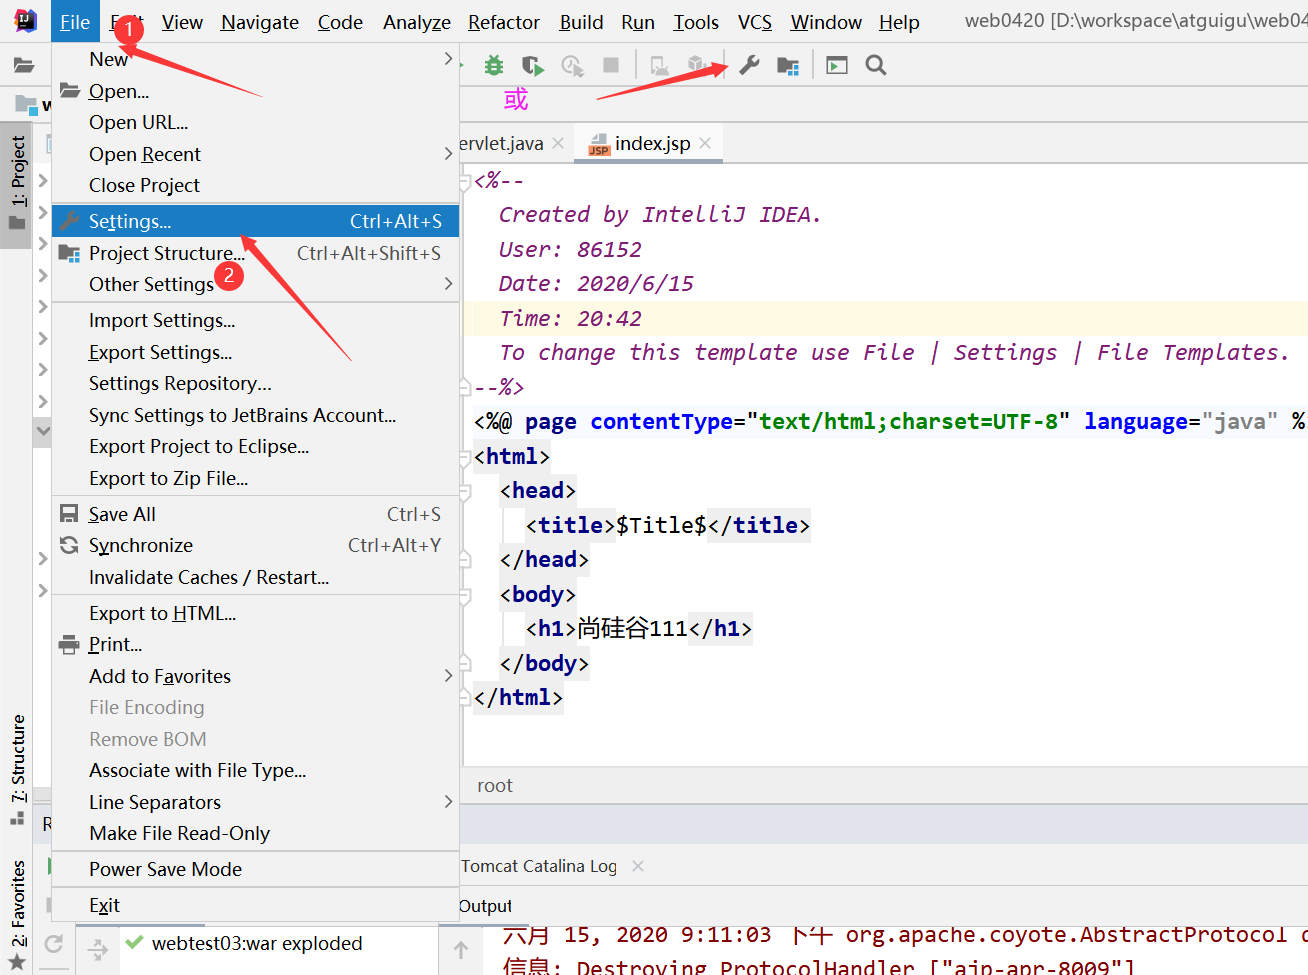Toggle Power Save Mode
The height and width of the screenshot is (975, 1308).
255,869
